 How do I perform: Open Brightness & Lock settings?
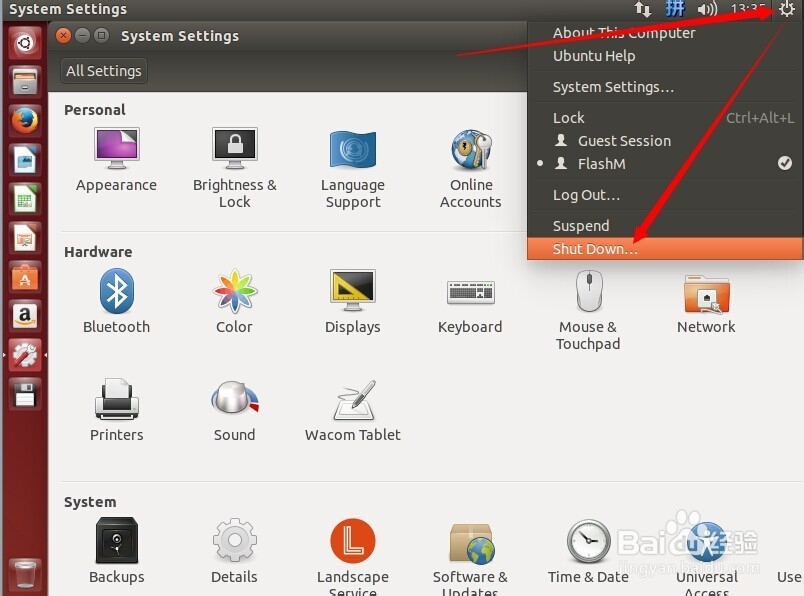click(x=235, y=168)
